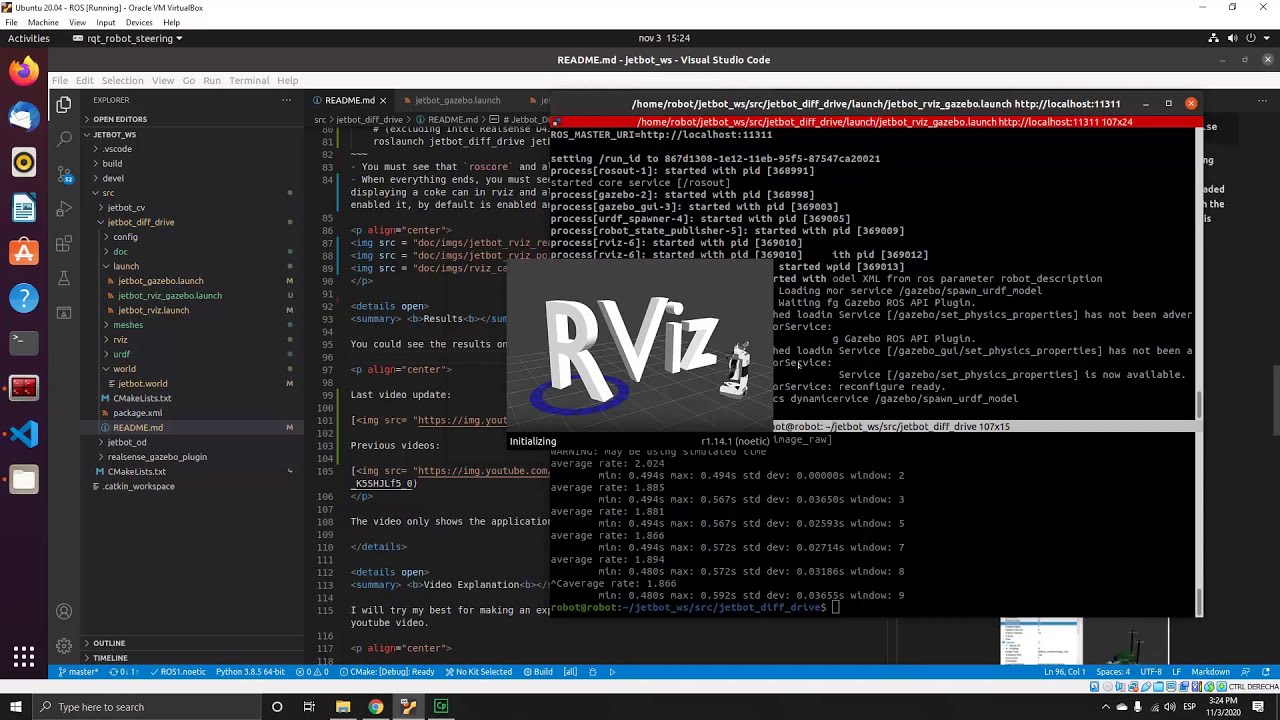Open jetbot.world file in explorer
1280x720 pixels.
tap(143, 384)
